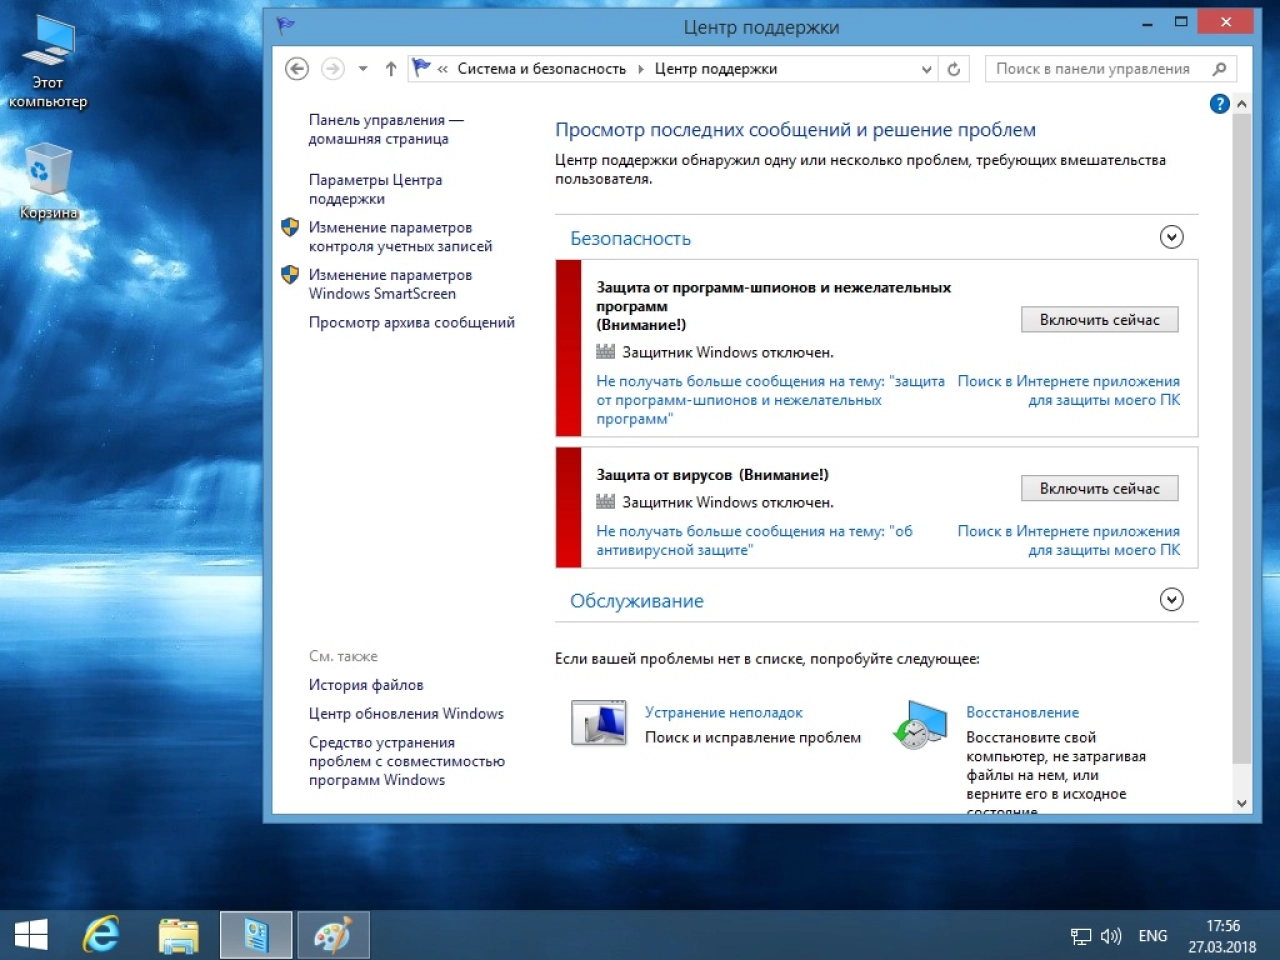Close the Центр поддержки window

coord(1226,22)
